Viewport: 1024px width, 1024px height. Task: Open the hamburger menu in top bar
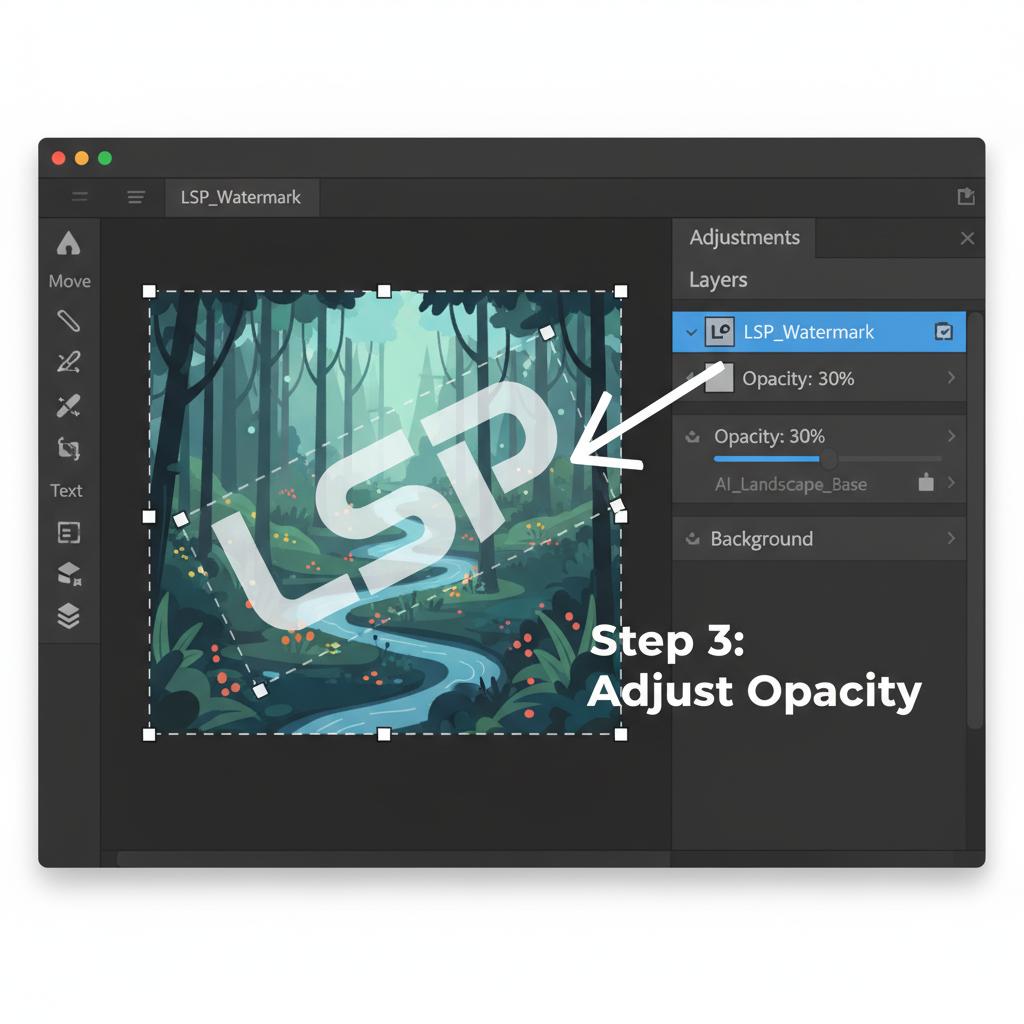point(136,197)
